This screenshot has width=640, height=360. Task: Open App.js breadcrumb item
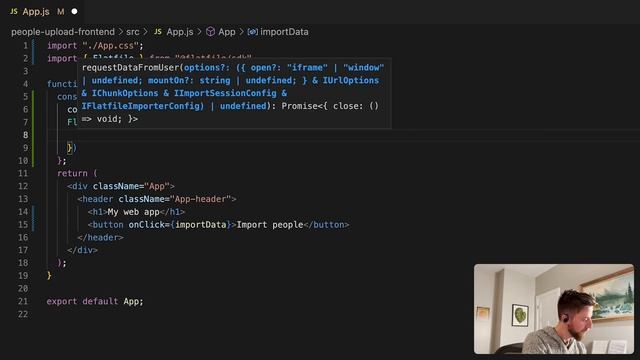coord(180,32)
